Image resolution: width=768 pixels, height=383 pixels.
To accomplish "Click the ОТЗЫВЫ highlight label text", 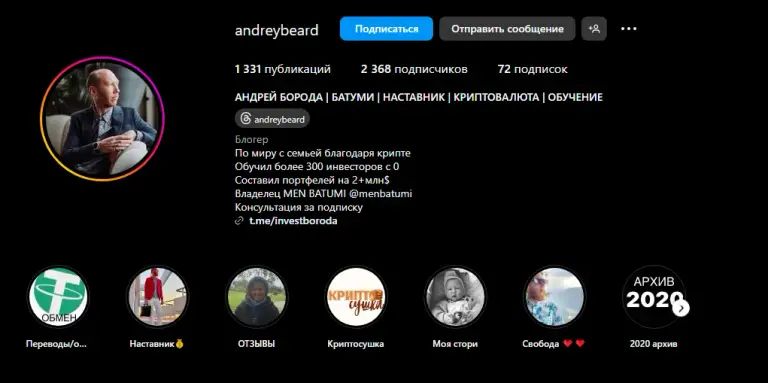I will 257,344.
